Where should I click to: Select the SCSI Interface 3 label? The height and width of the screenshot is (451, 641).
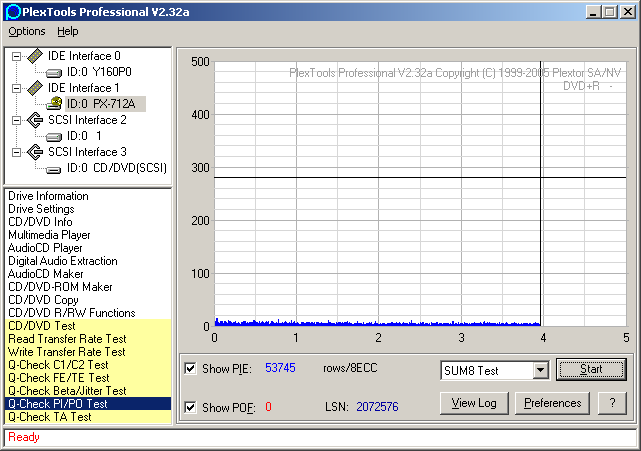click(x=87, y=152)
